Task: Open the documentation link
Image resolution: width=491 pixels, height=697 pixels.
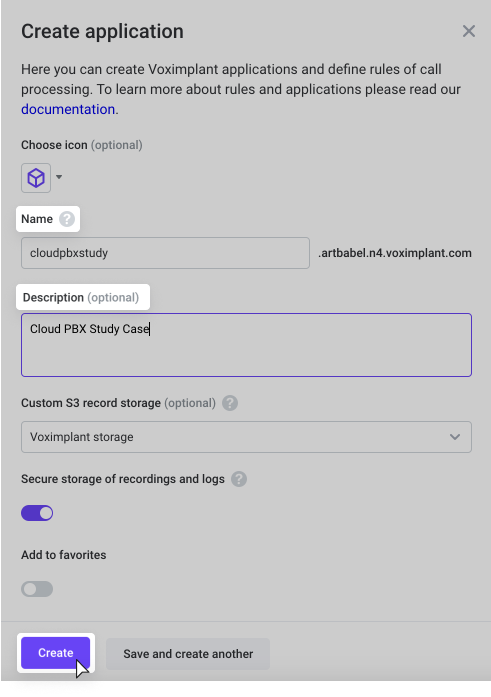Action: tap(68, 109)
